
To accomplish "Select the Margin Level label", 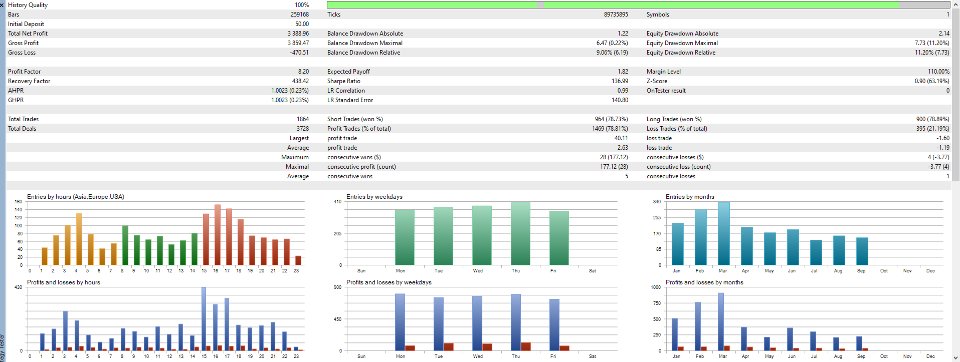I will tap(662, 72).
